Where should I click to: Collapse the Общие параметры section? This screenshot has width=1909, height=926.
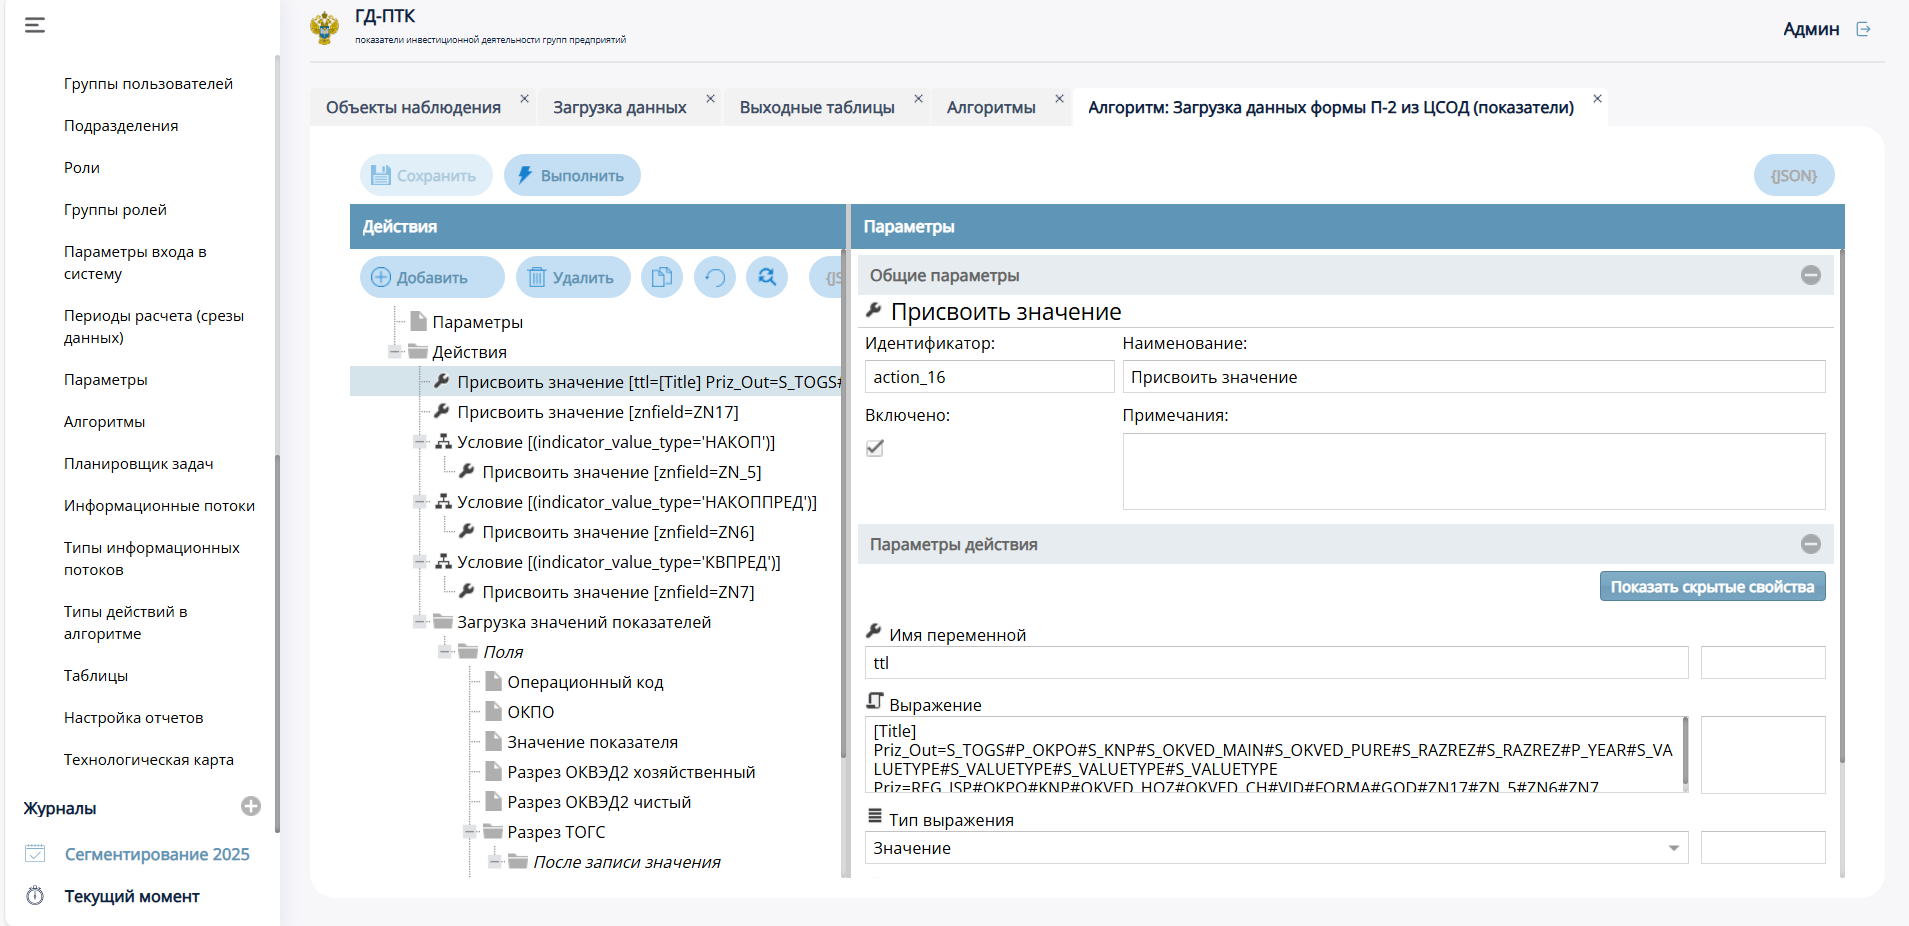1811,275
